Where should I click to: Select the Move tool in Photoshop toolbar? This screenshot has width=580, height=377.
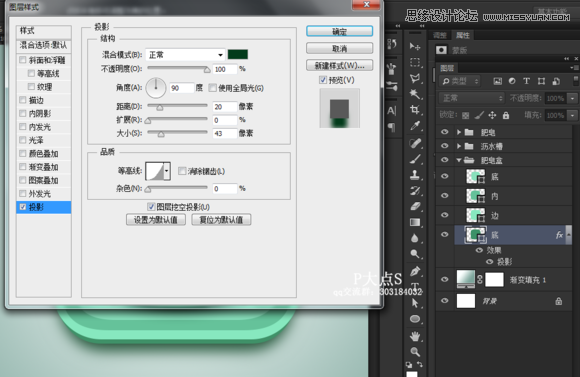pyautogui.click(x=415, y=46)
